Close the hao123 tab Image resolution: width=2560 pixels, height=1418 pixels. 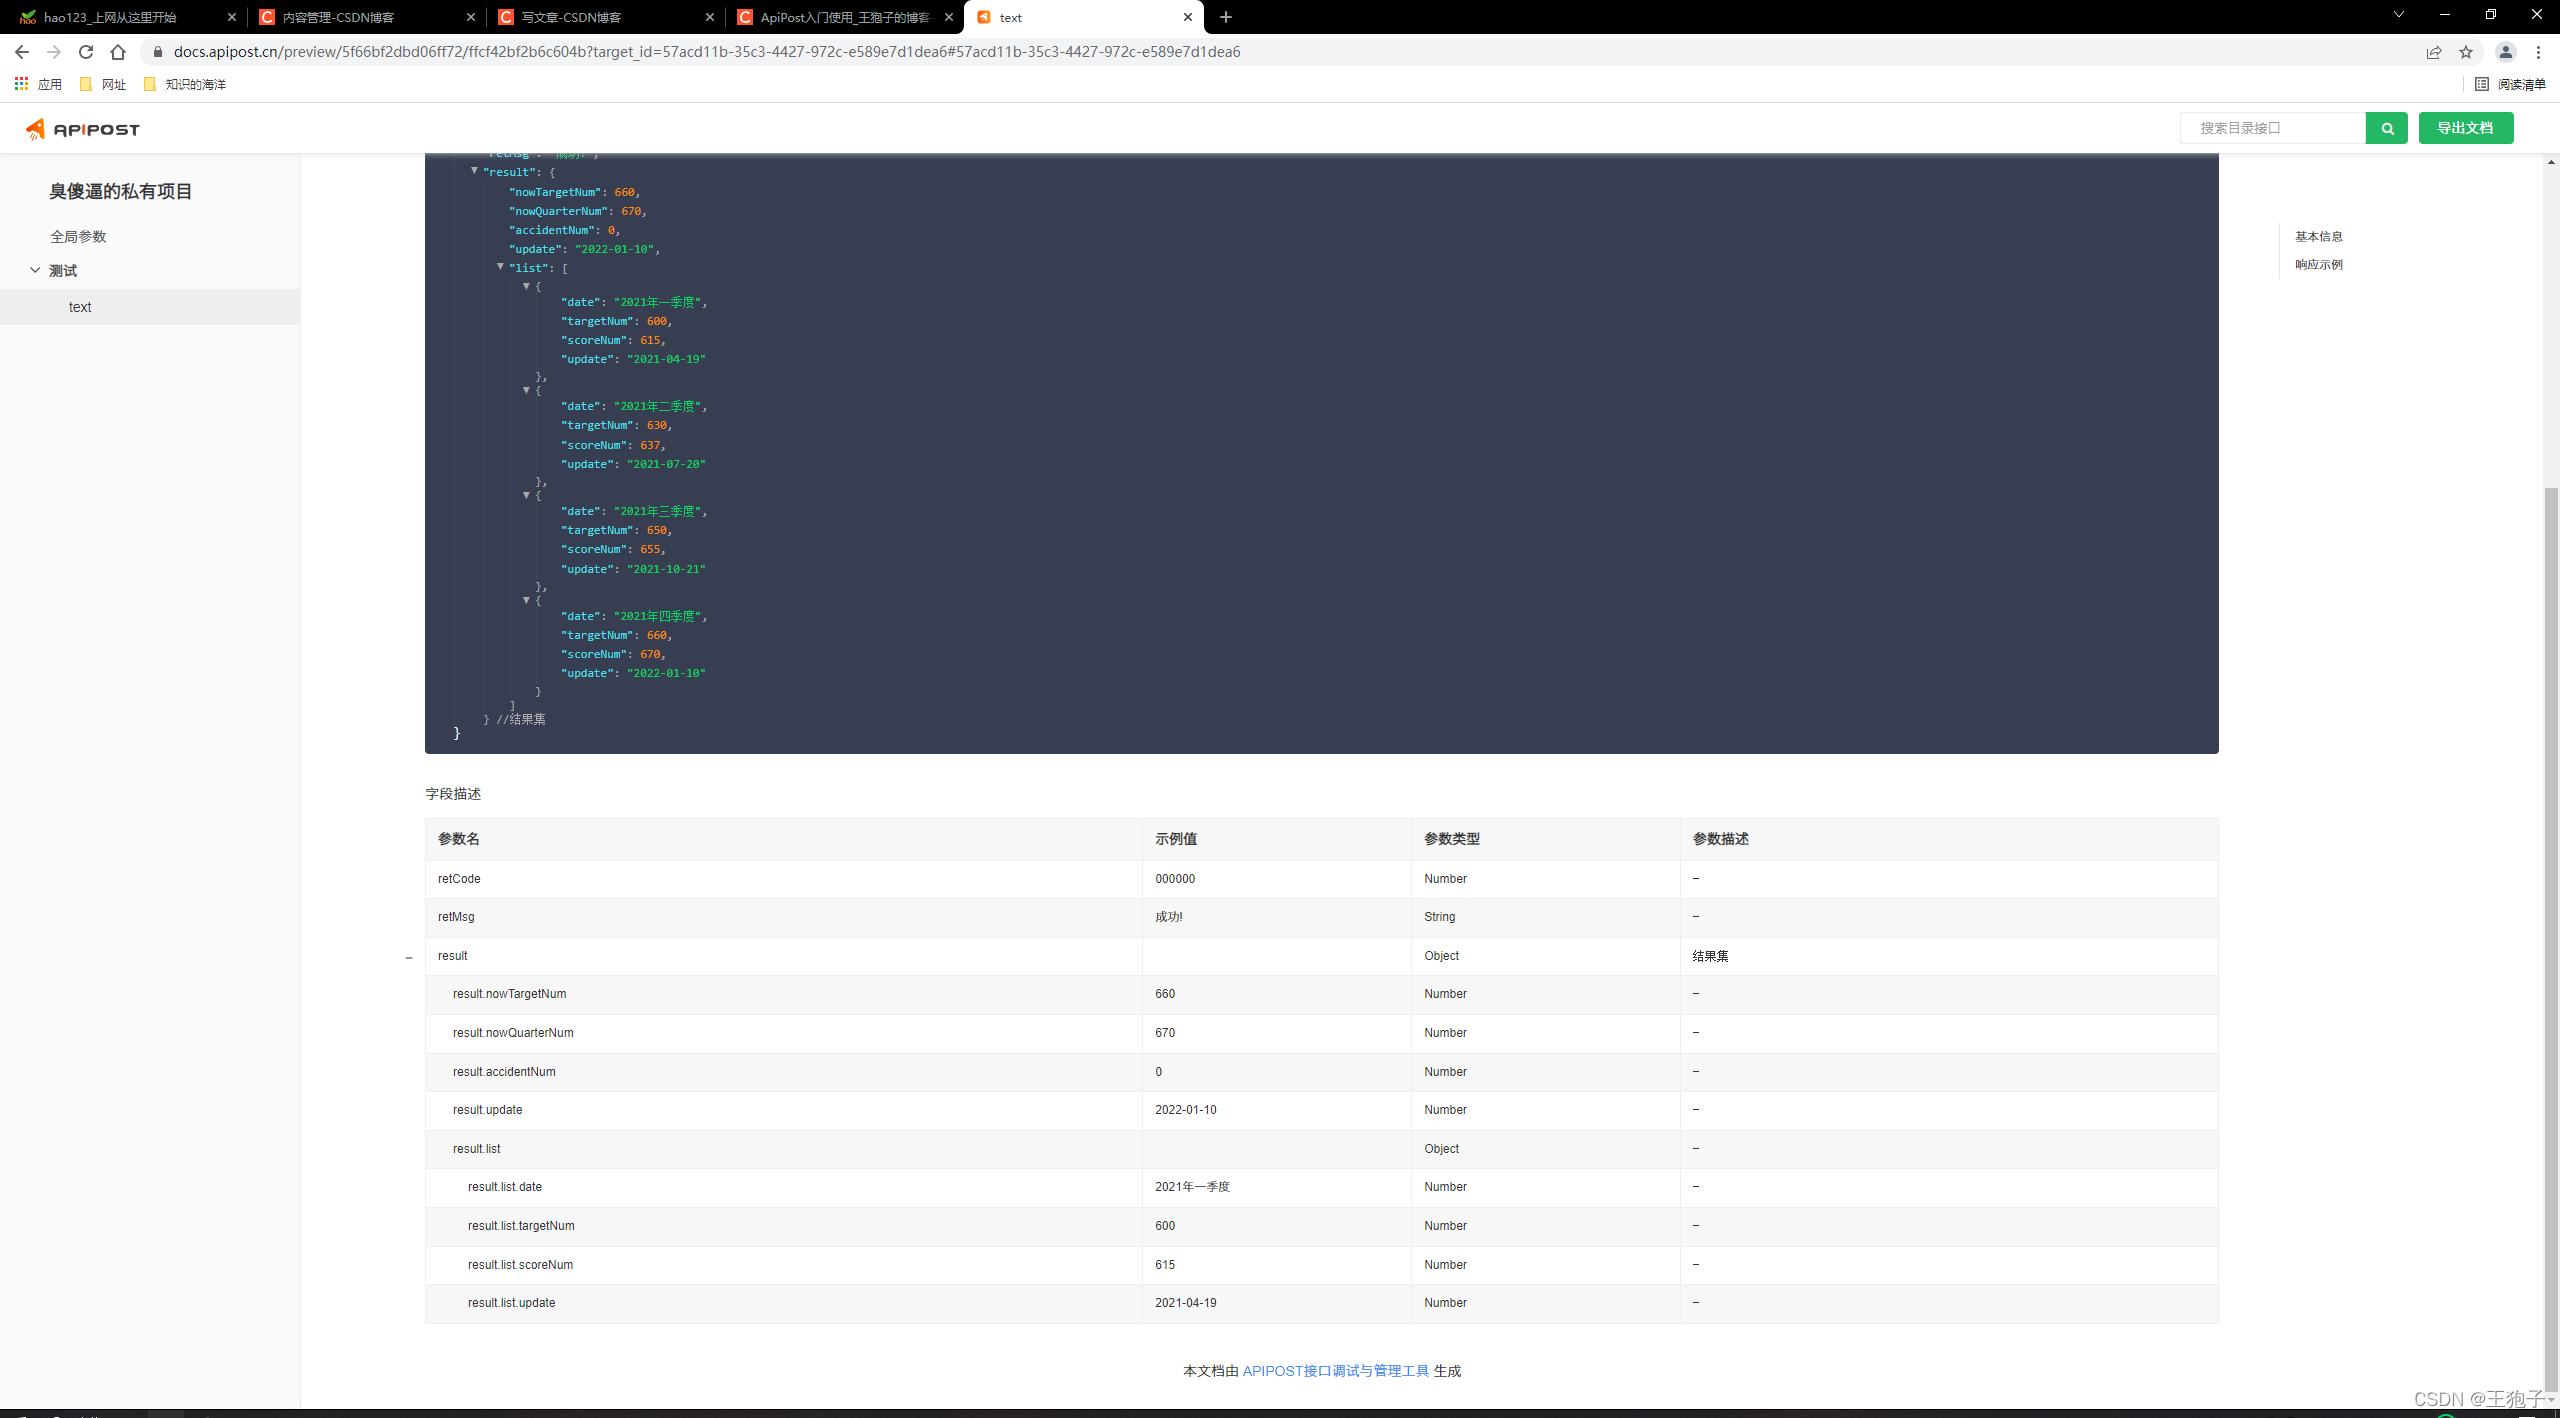(x=231, y=17)
